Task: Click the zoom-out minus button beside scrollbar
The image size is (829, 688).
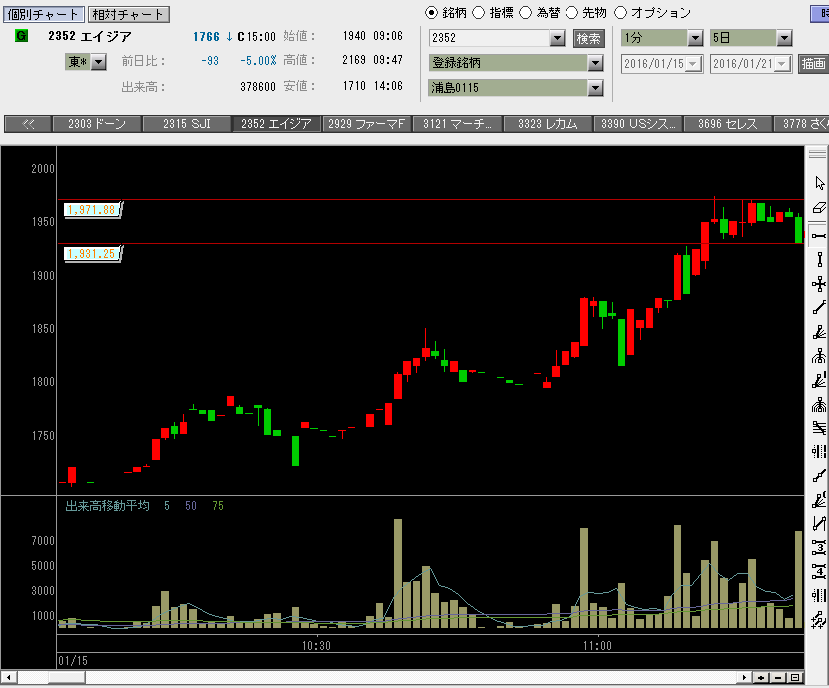Action: point(778,677)
